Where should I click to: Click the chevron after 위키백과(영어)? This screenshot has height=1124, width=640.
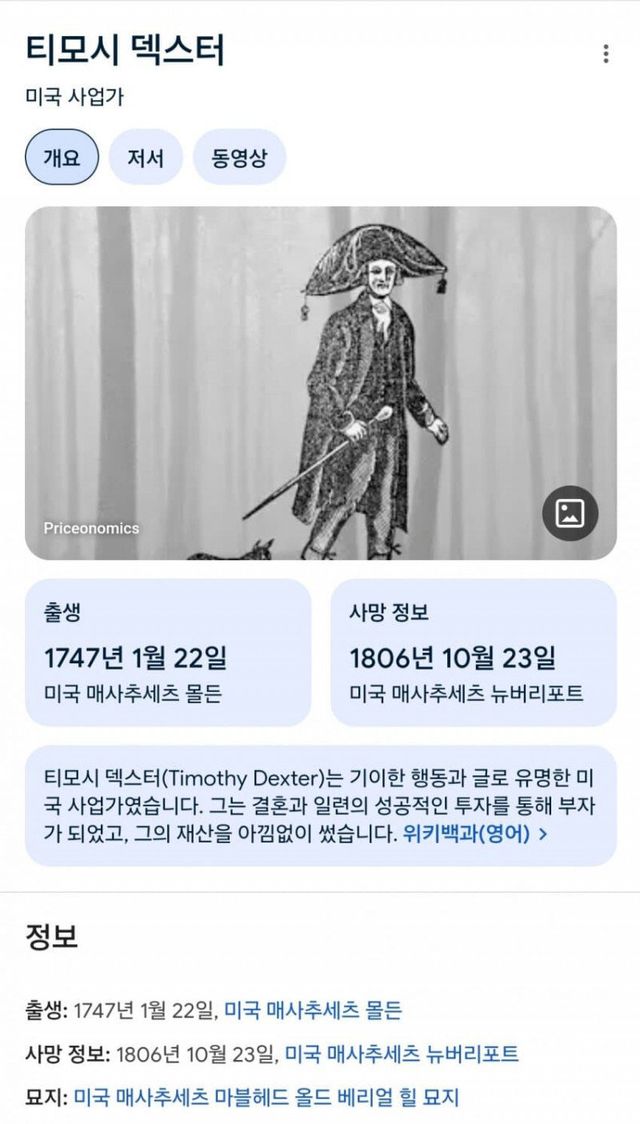[x=543, y=835]
